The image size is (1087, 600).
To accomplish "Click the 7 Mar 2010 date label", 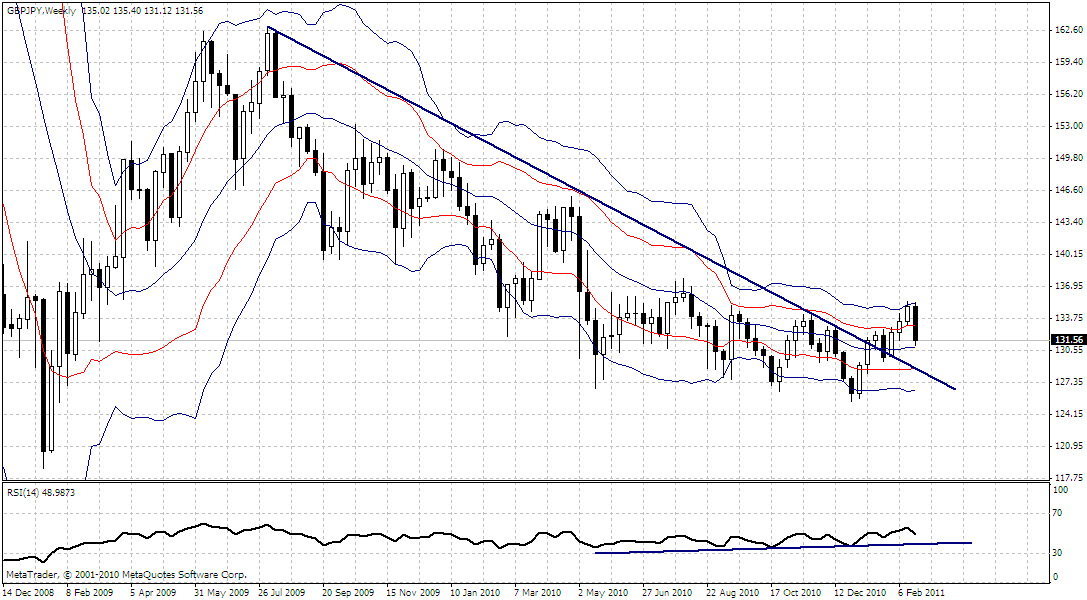I will (x=539, y=592).
